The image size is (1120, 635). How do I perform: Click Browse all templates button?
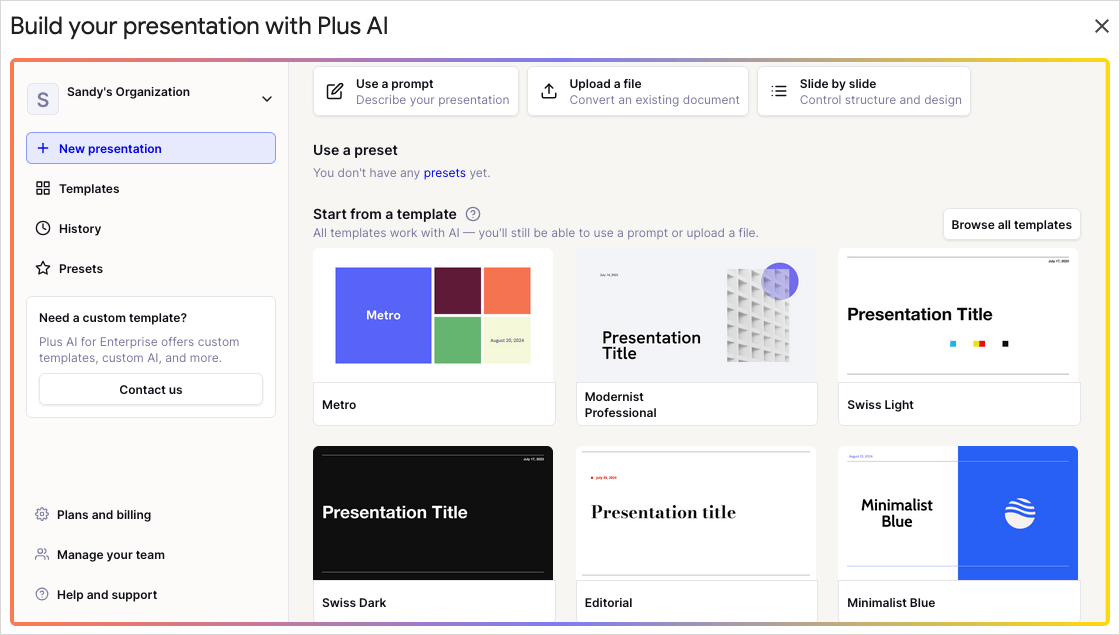(x=1011, y=224)
